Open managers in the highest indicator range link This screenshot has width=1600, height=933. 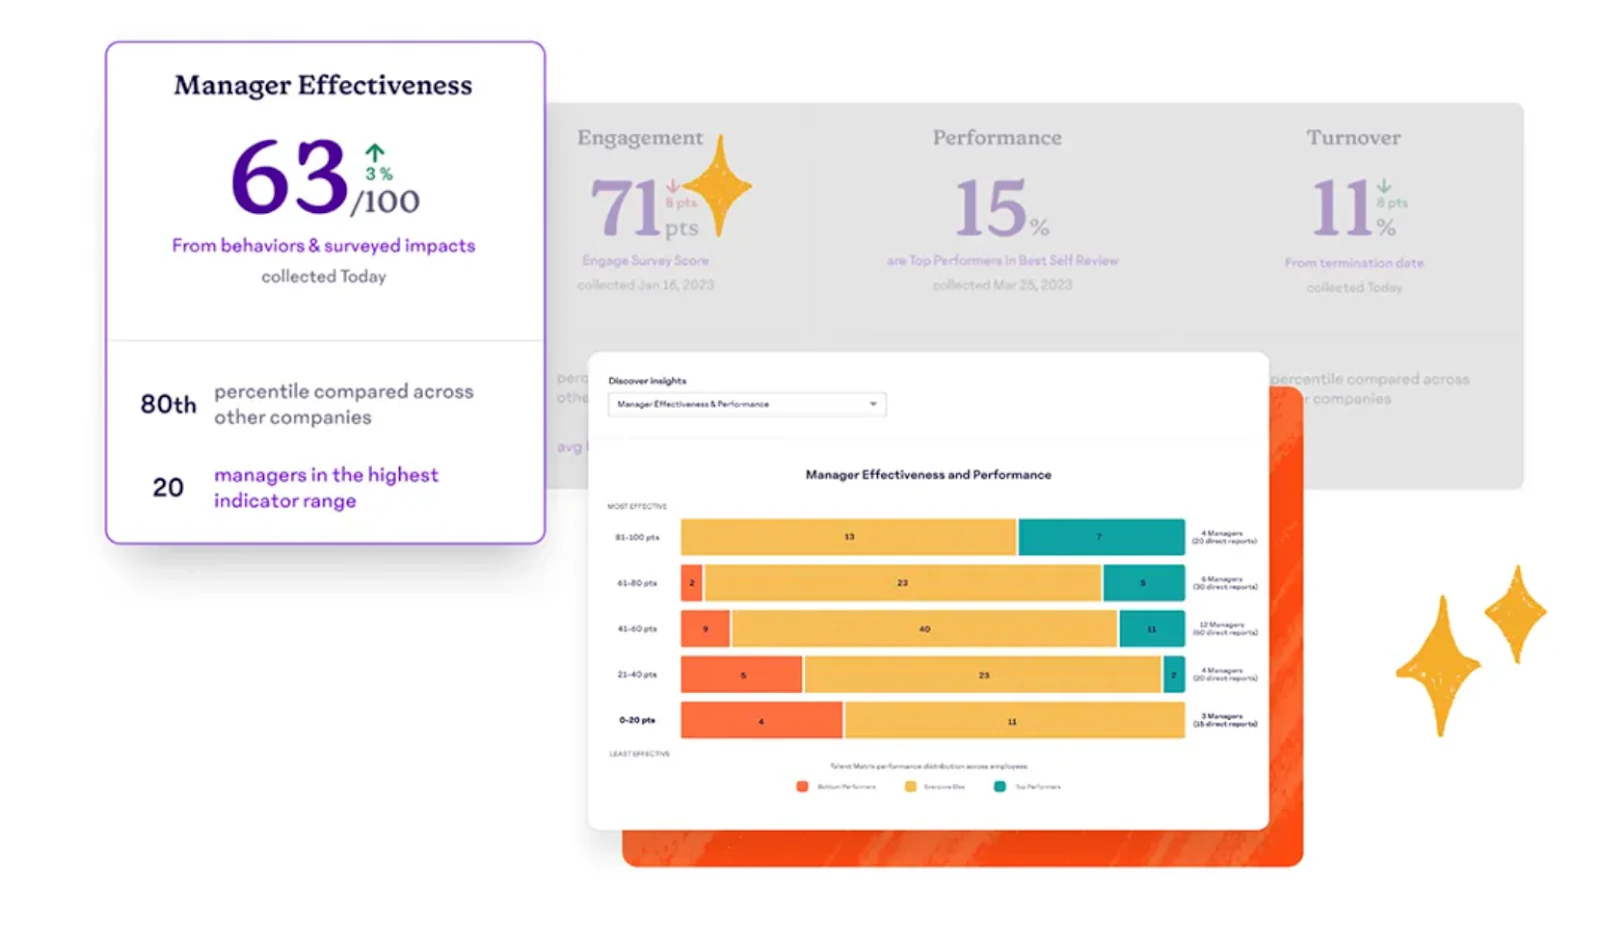(326, 488)
